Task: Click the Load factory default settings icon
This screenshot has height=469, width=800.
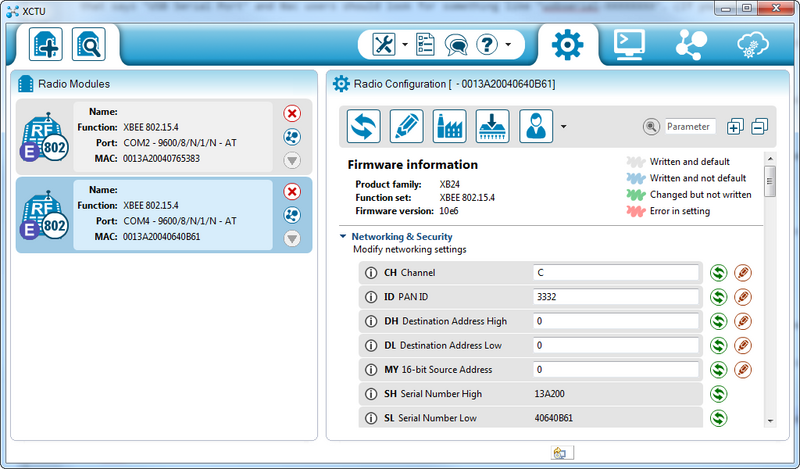Action: [450, 126]
